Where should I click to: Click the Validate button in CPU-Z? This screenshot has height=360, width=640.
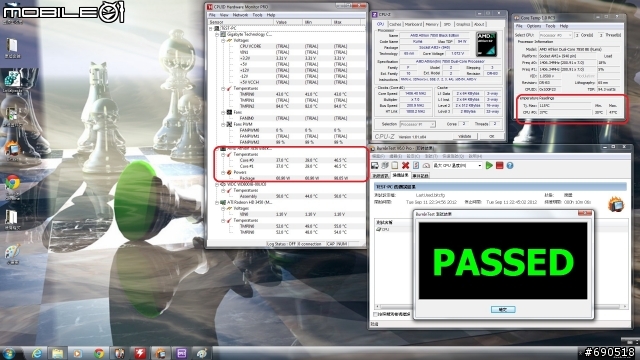[465, 136]
